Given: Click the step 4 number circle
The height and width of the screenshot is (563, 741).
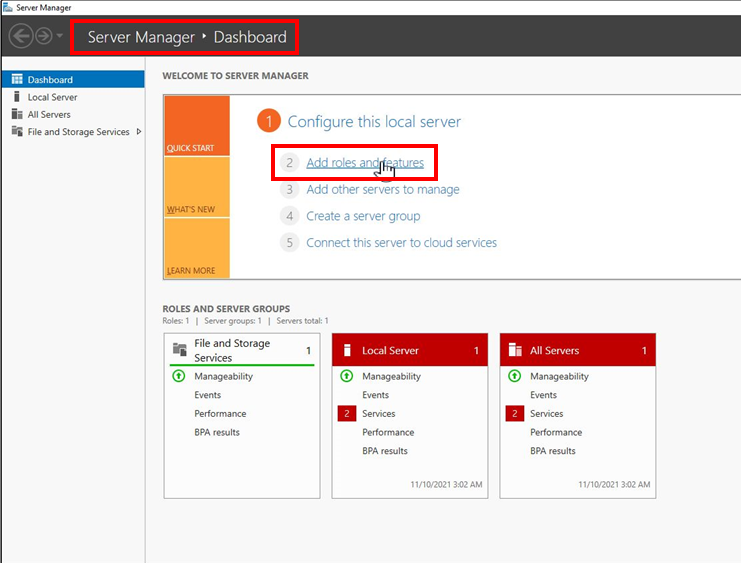Looking at the screenshot, I should tap(289, 216).
